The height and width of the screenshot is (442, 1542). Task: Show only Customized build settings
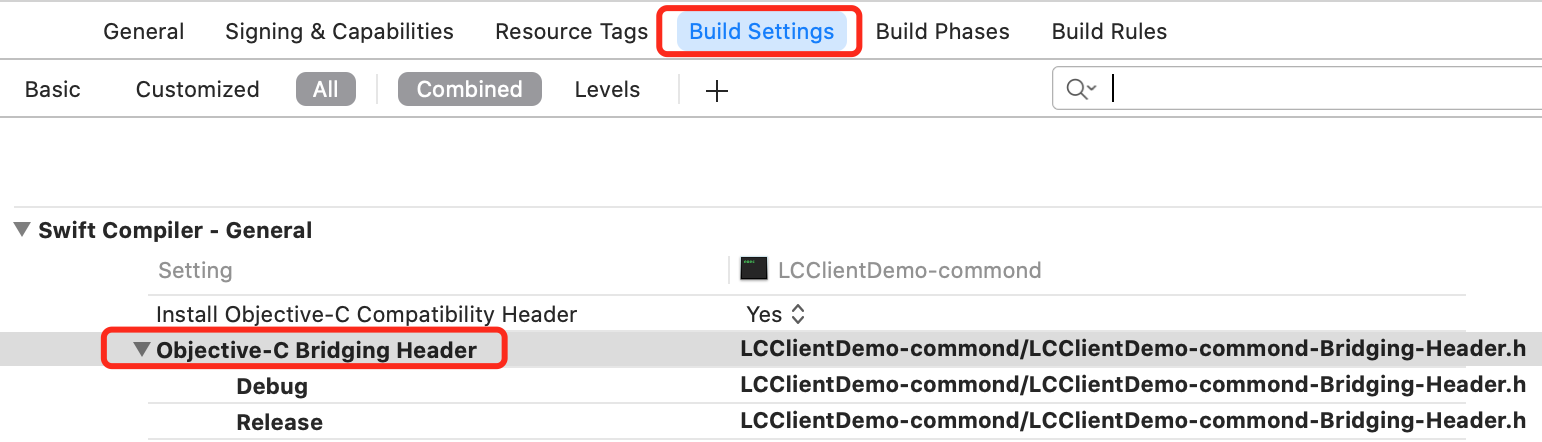click(197, 89)
